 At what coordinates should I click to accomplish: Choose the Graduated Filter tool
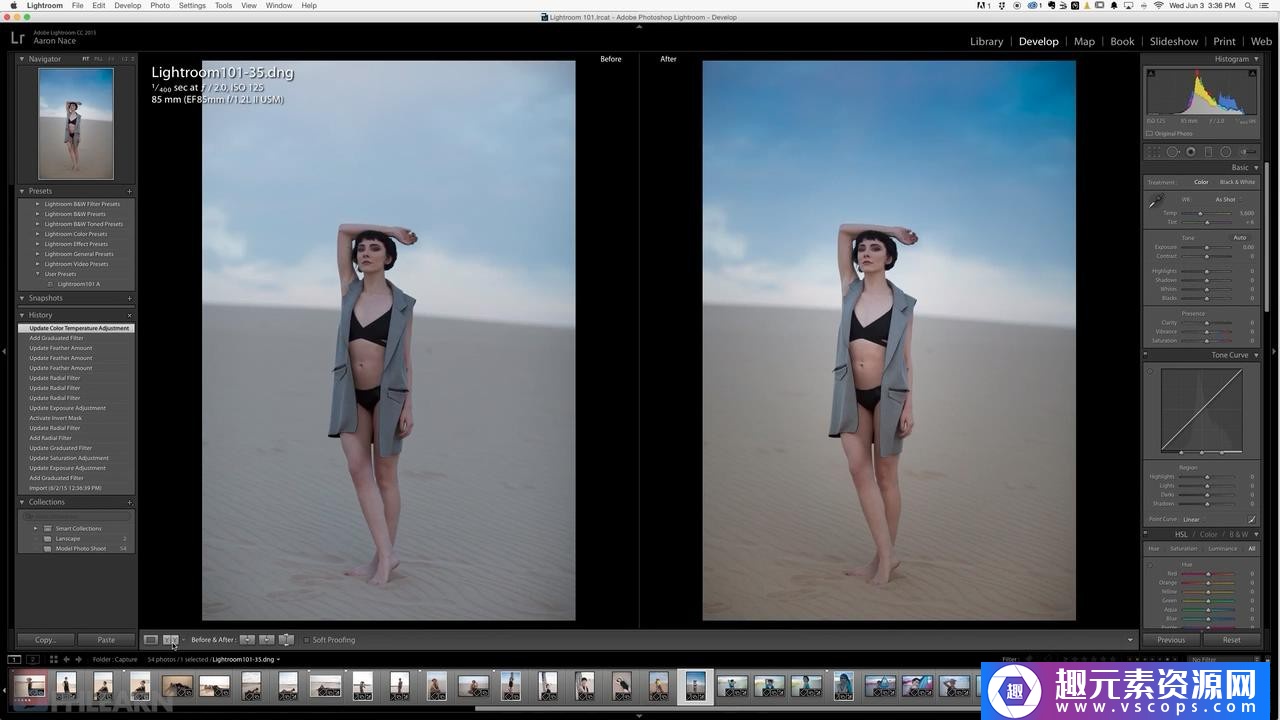[1208, 152]
